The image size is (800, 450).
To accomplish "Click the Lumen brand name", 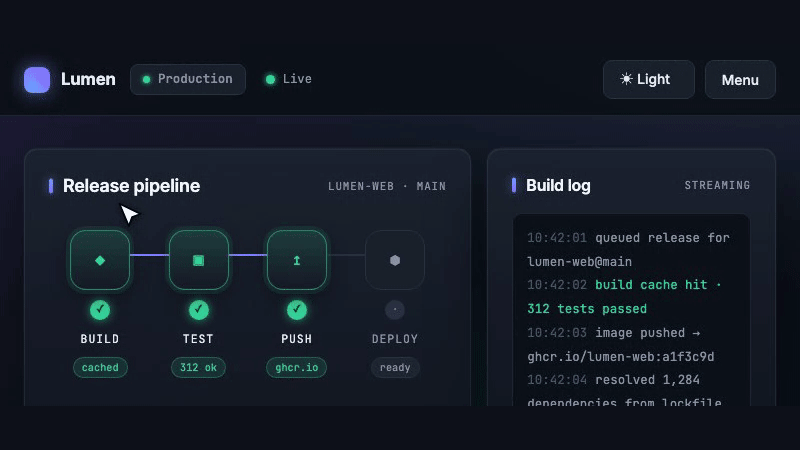I will pyautogui.click(x=88, y=79).
